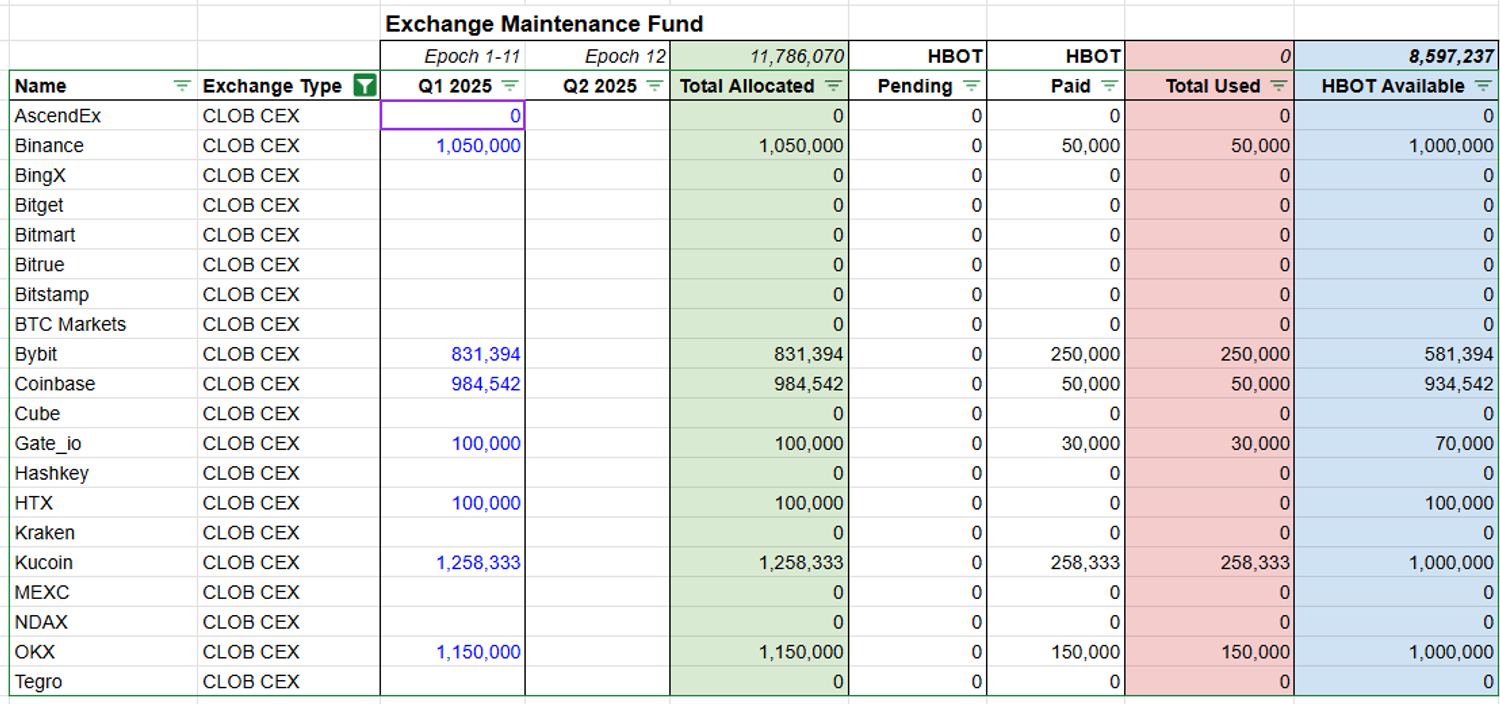This screenshot has height=704, width=1500.
Task: Open the Q2 2025 column filter
Action: [657, 86]
